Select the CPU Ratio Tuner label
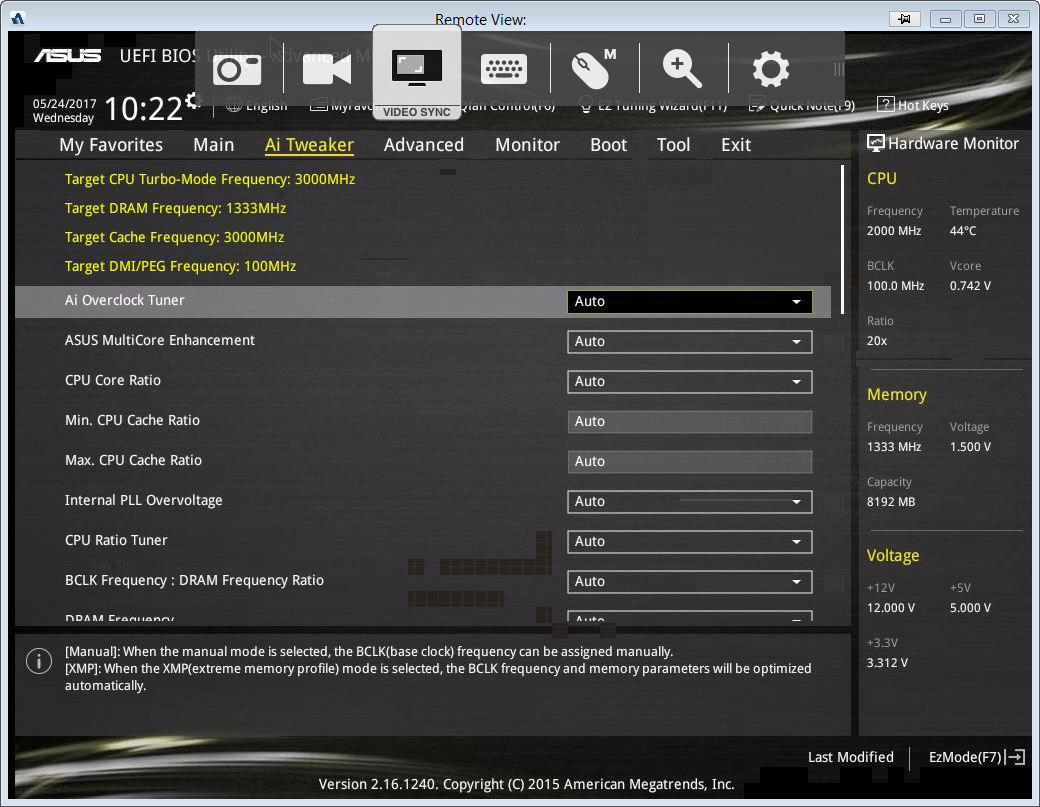Screen dimensions: 1040x807 116,540
